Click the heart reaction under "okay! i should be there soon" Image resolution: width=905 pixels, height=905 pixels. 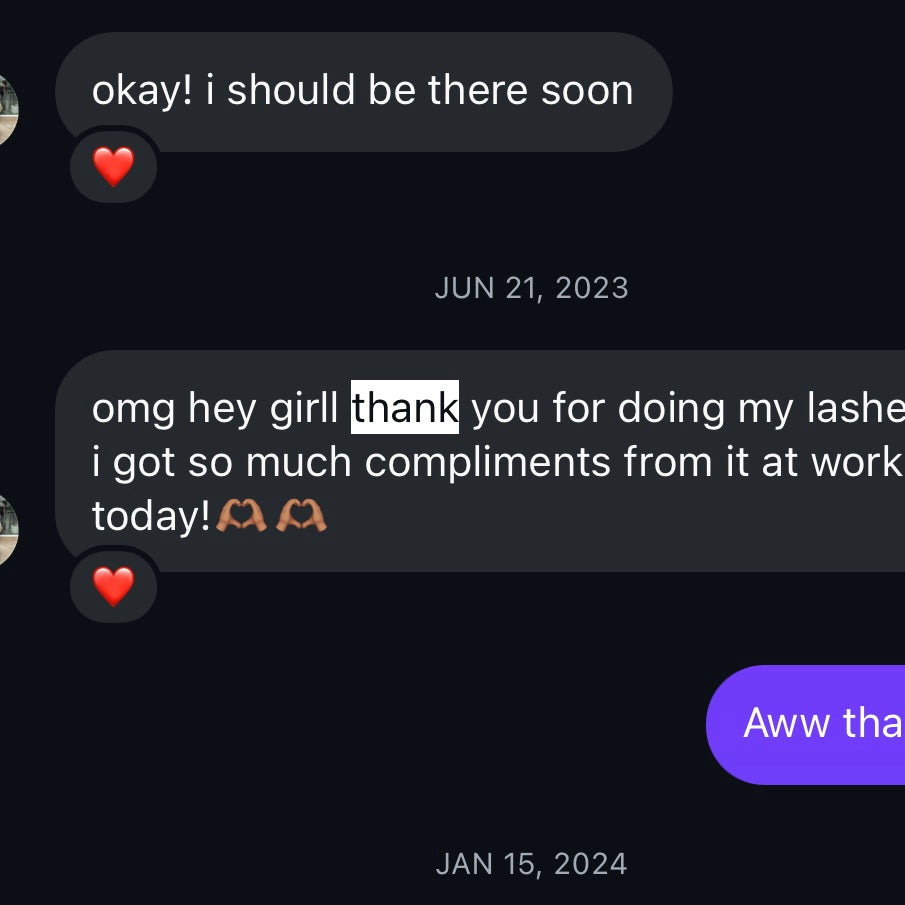pyautogui.click(x=113, y=167)
